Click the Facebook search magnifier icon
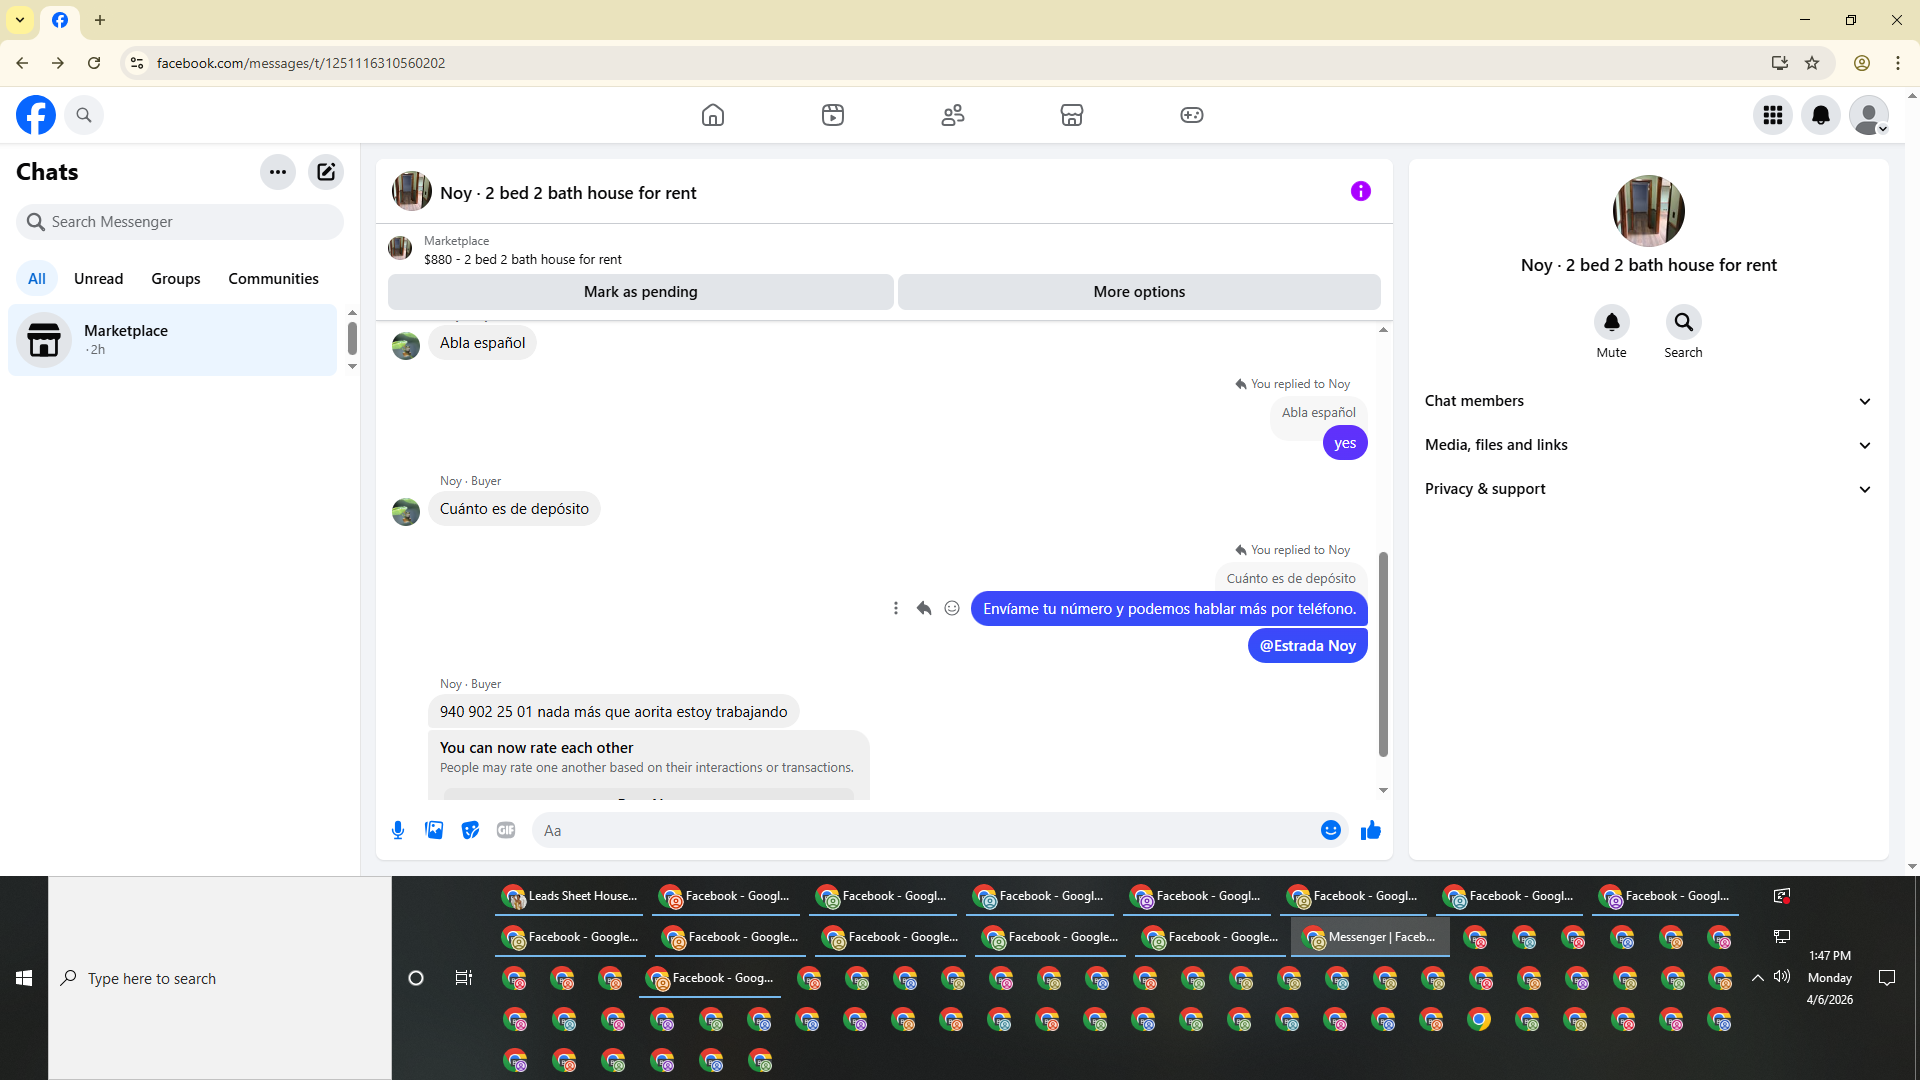Viewport: 1920px width, 1080px height. coord(84,115)
